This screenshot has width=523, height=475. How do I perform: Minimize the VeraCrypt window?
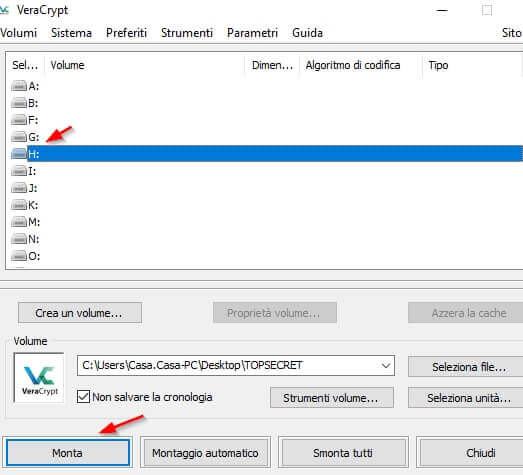click(x=442, y=10)
